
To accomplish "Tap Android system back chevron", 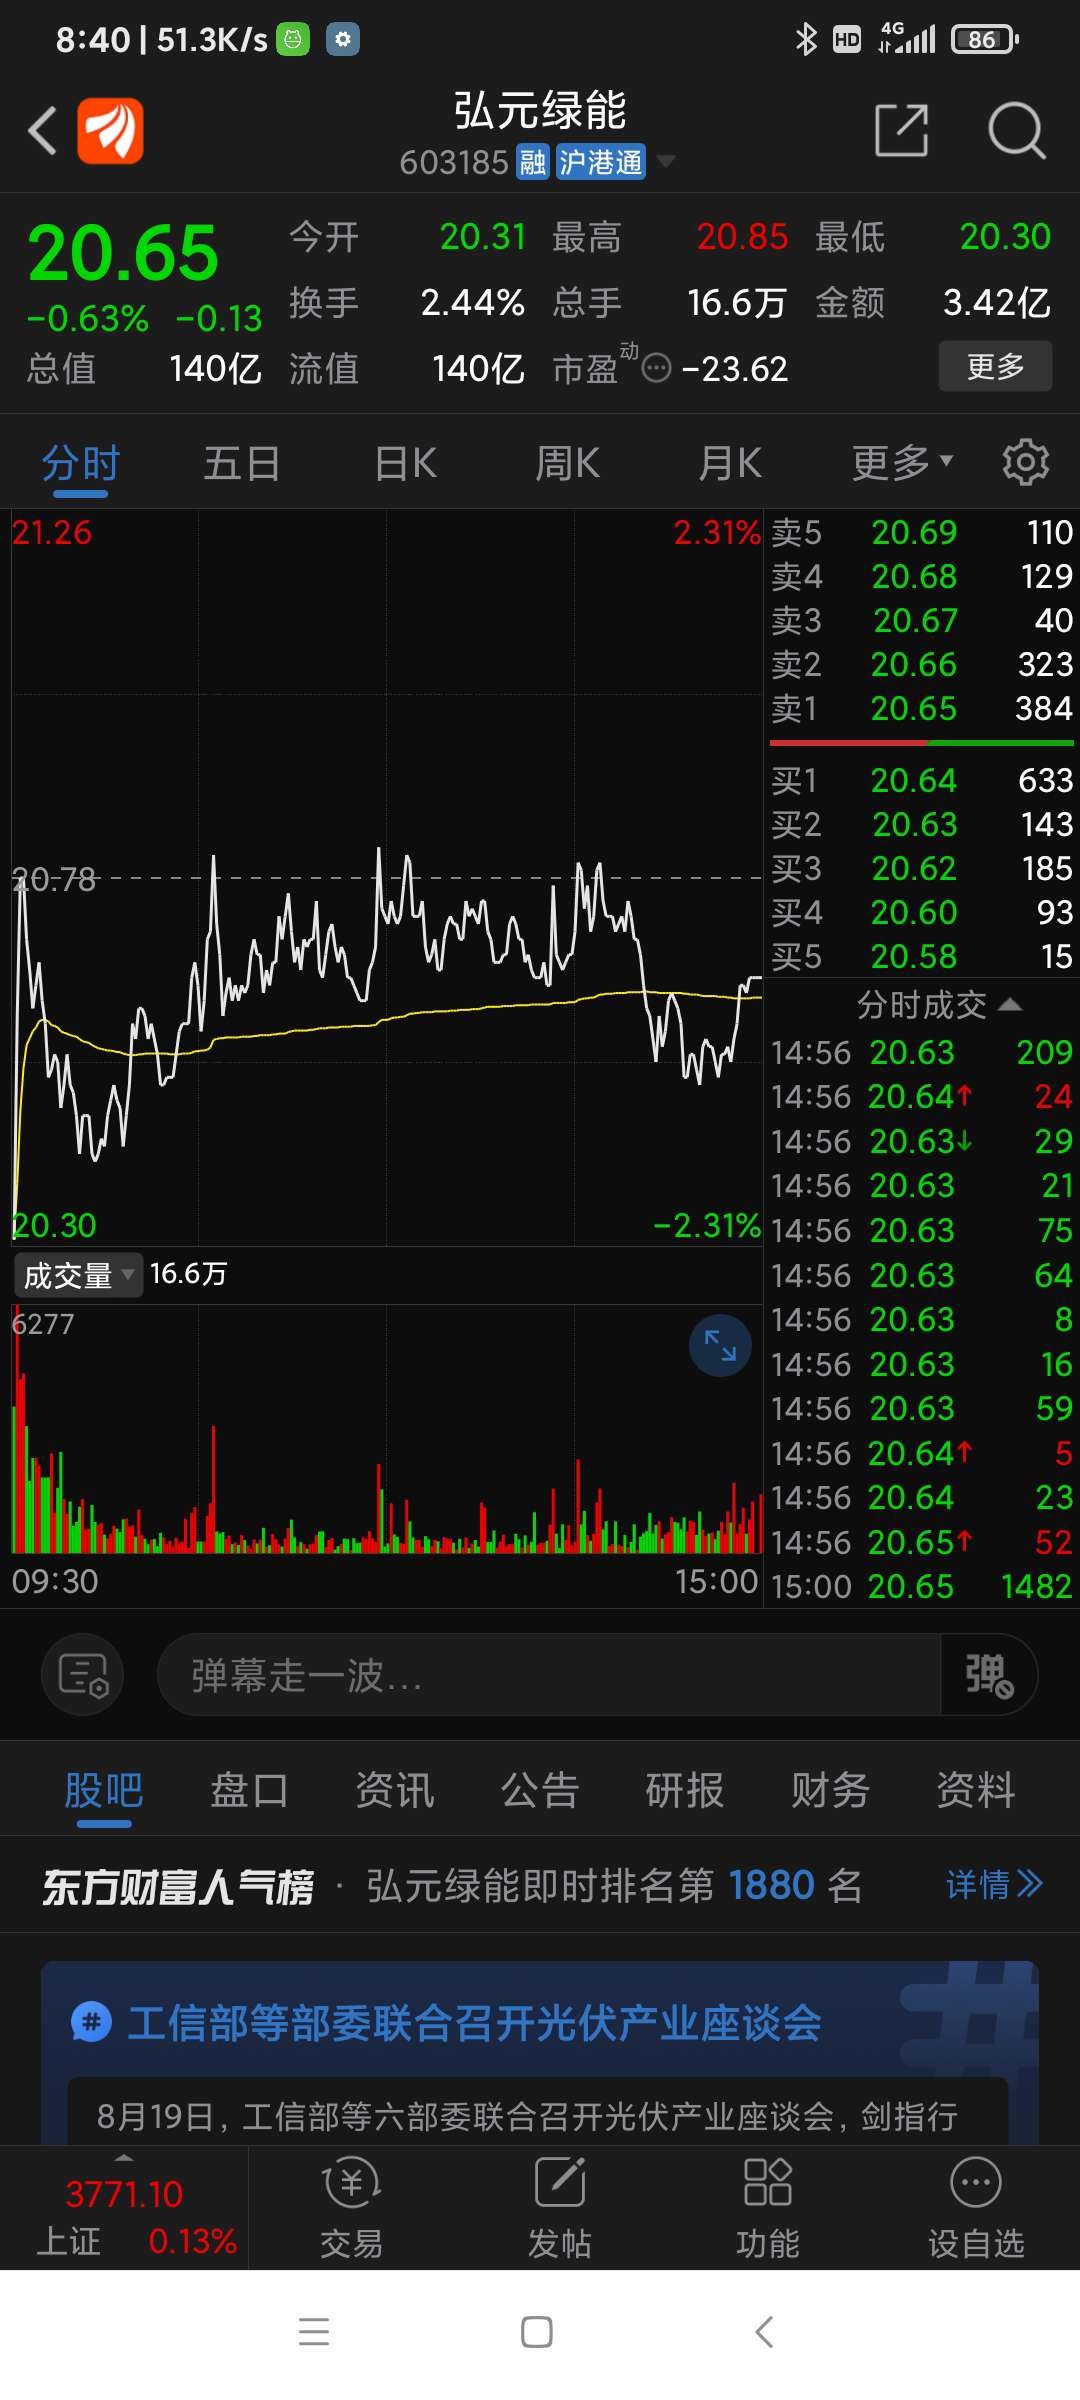I will [x=764, y=2332].
